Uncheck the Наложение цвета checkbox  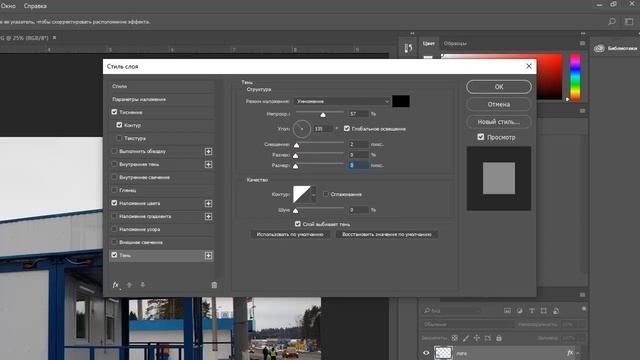point(114,203)
